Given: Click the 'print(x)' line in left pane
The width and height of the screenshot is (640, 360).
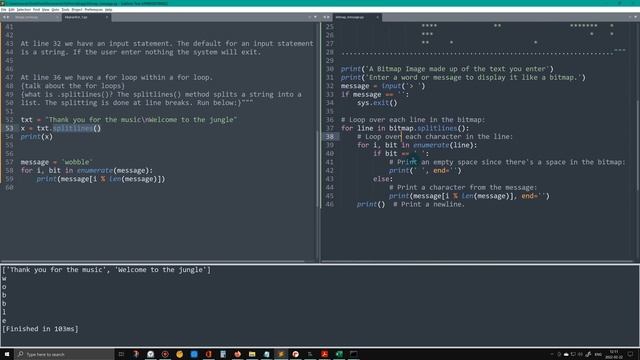Looking at the screenshot, I should click(37, 137).
